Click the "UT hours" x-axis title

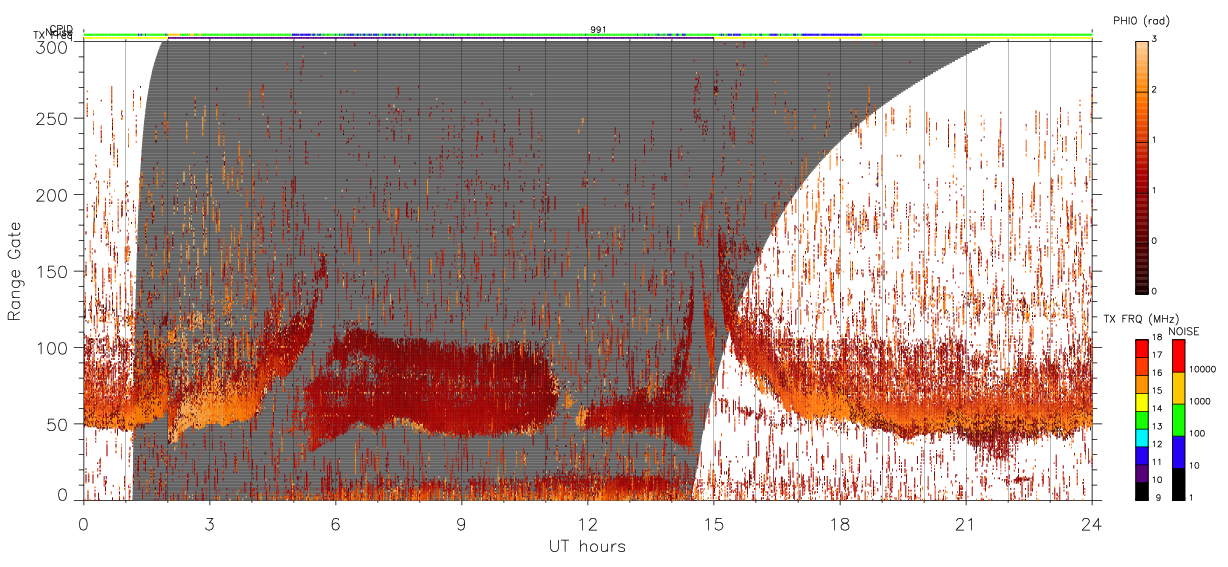tap(587, 546)
